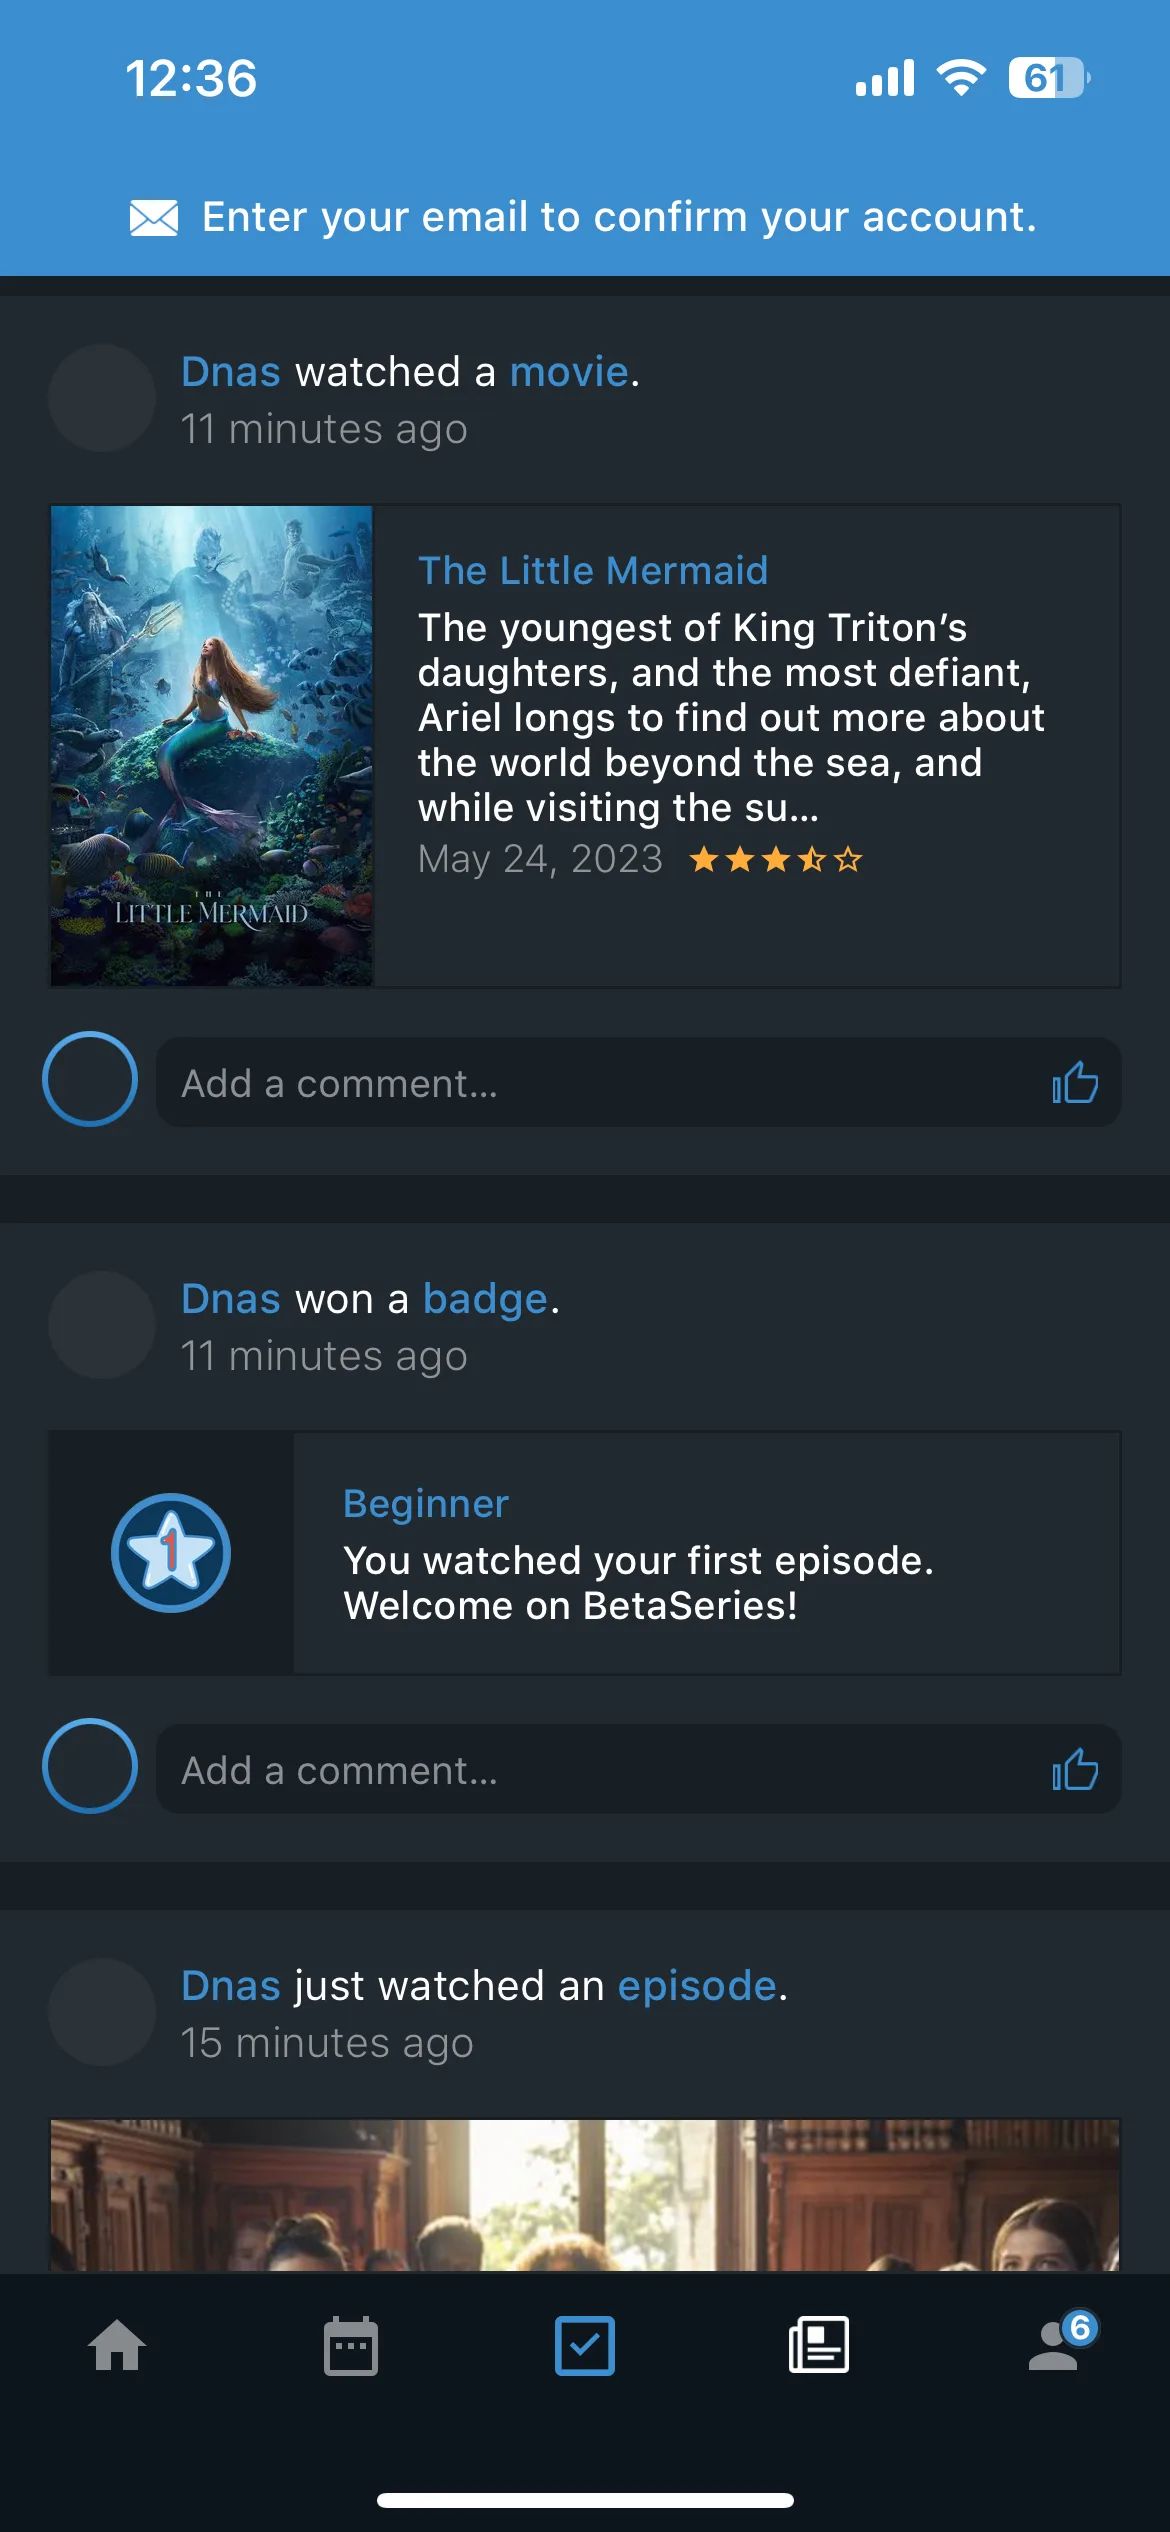1170x2532 pixels.
Task: Open the news articles tab icon
Action: [819, 2345]
